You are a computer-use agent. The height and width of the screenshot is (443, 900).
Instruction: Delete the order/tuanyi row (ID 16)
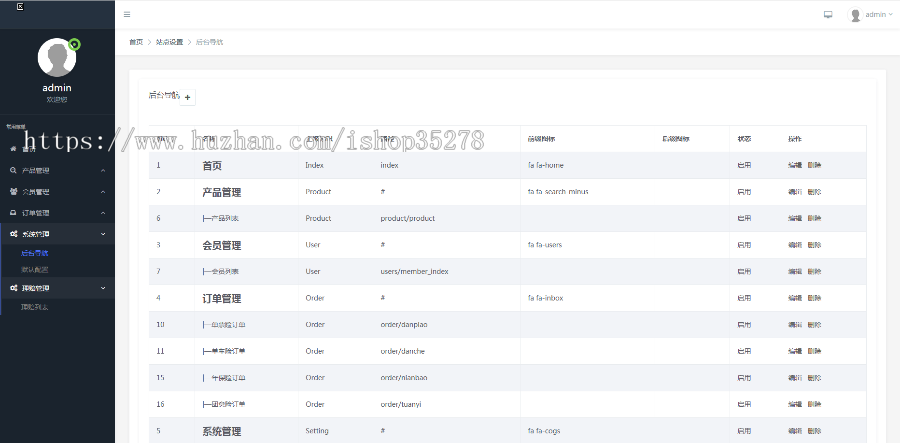814,405
